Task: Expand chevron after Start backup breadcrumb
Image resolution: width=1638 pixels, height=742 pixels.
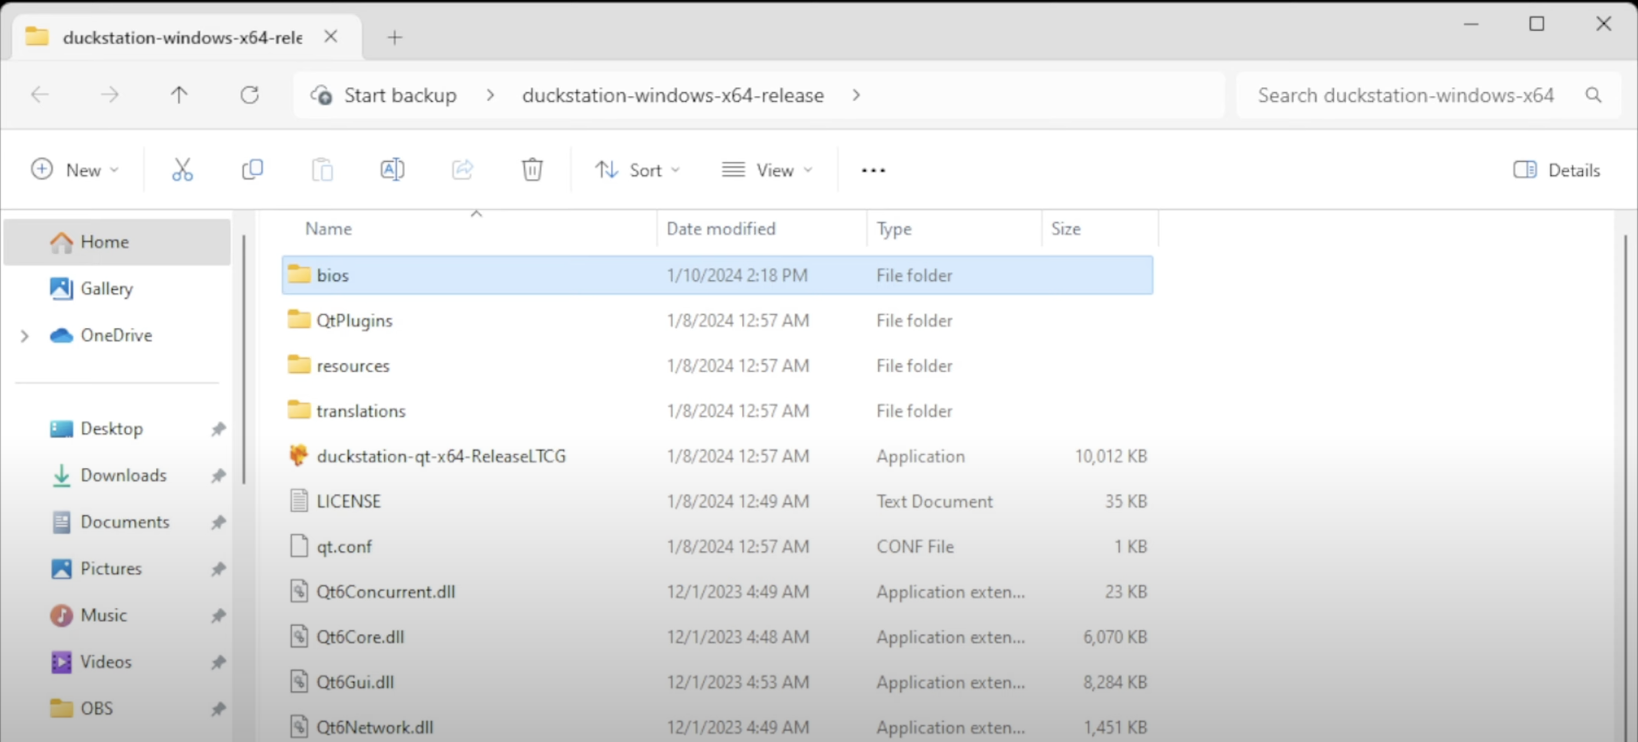Action: pos(490,95)
